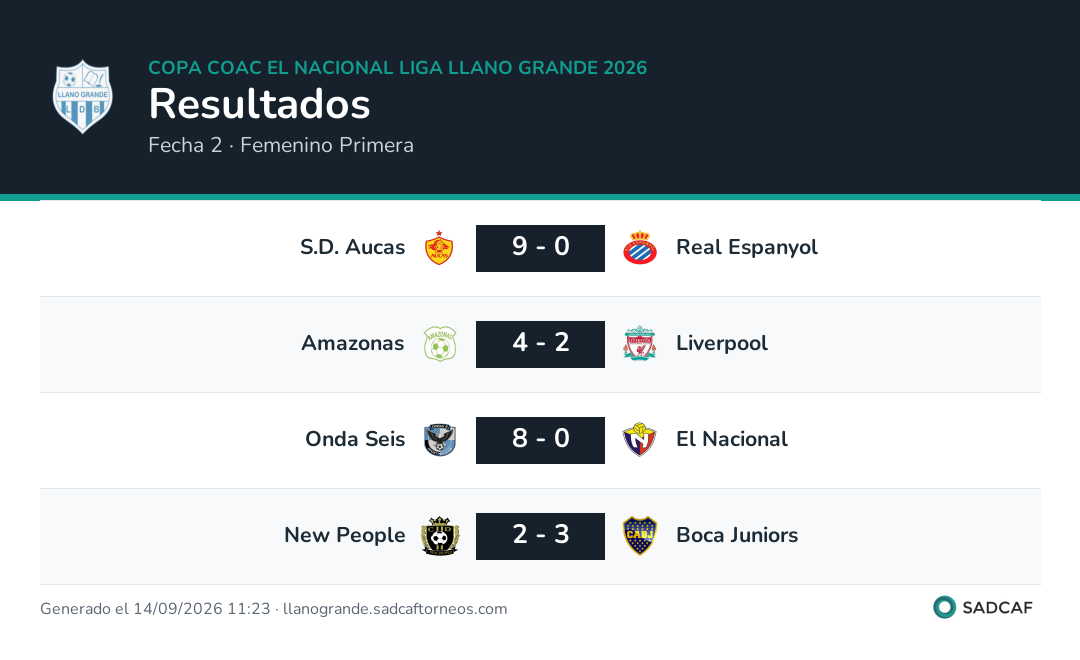The width and height of the screenshot is (1080, 660).
Task: Click the S.D. Aucas team crest
Action: pos(439,248)
